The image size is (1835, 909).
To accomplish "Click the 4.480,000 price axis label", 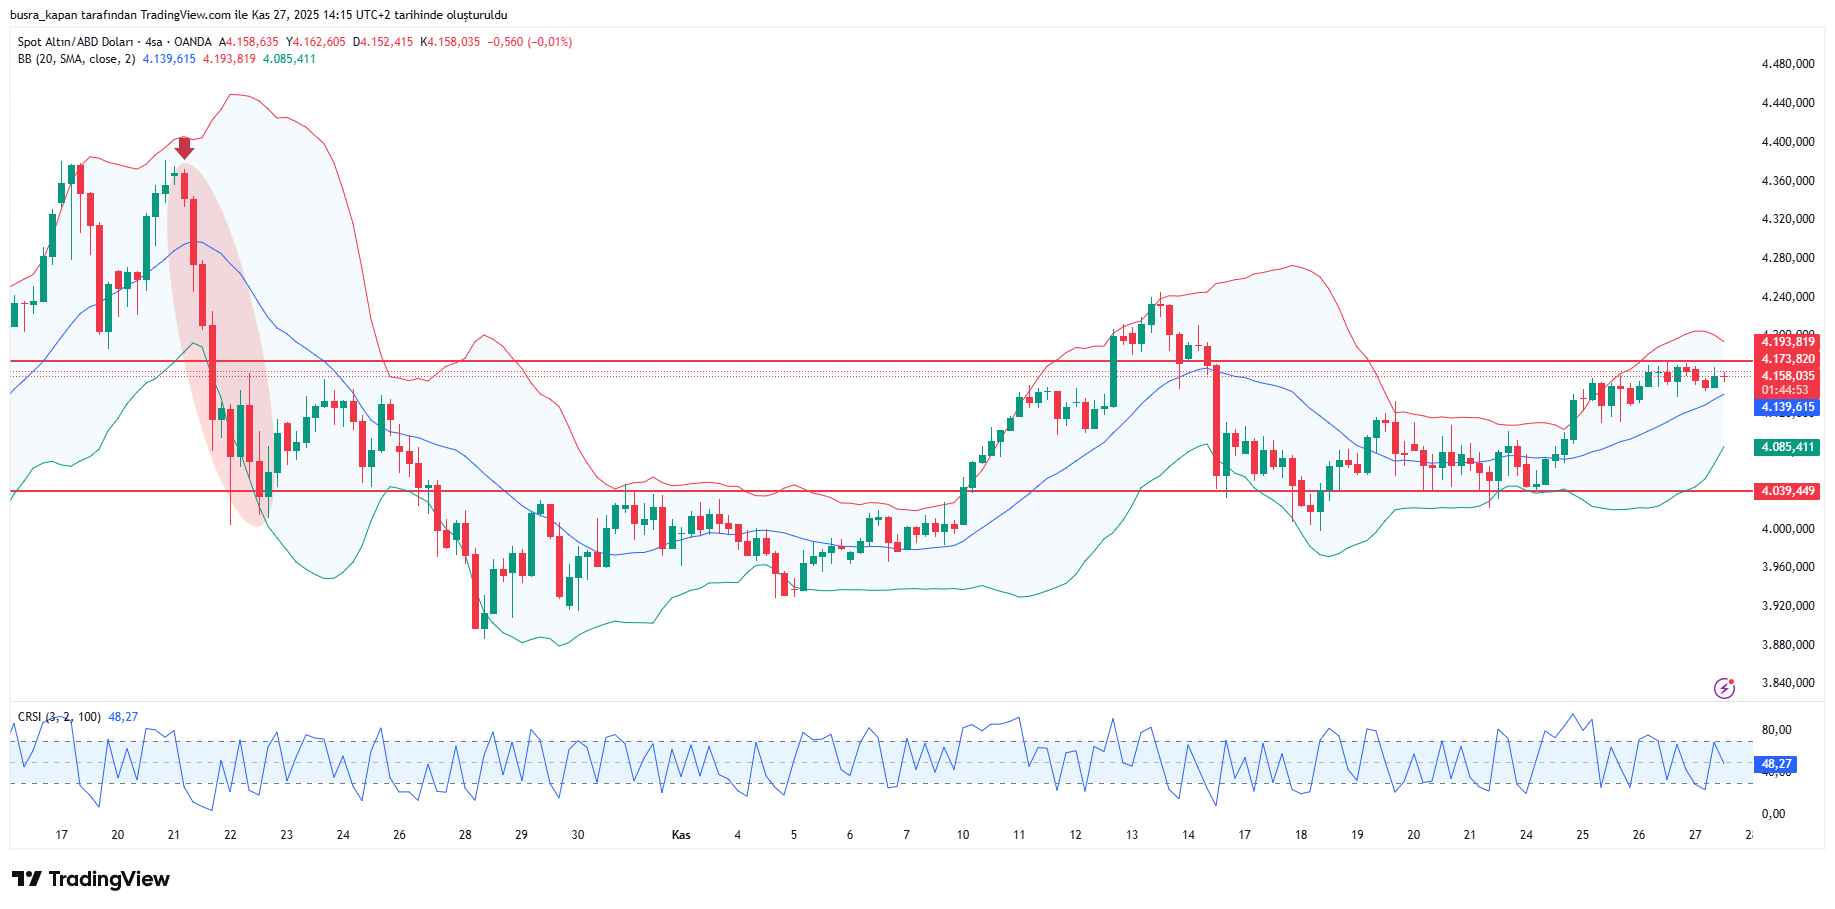I will click(1787, 64).
